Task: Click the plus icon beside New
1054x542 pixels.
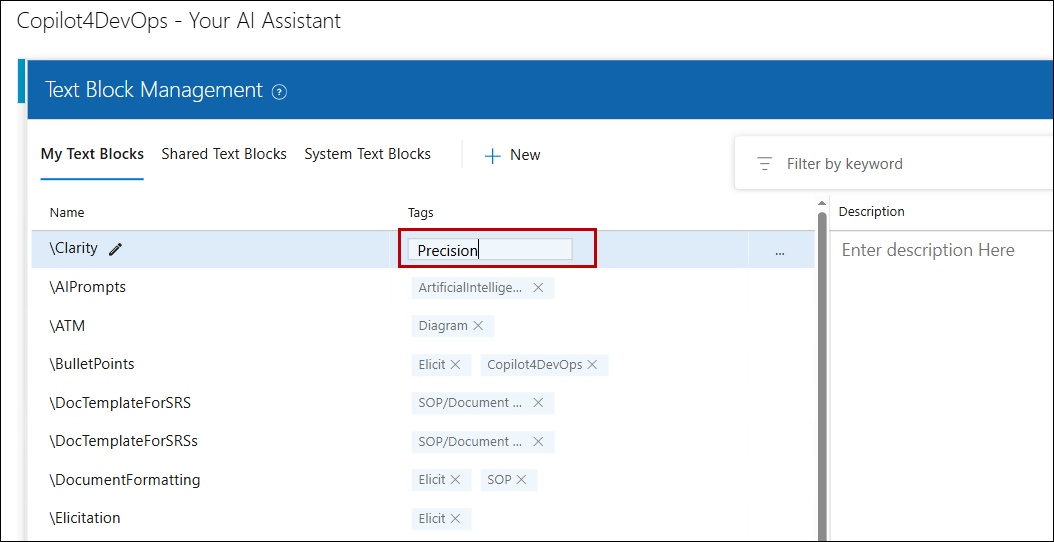Action: (493, 156)
